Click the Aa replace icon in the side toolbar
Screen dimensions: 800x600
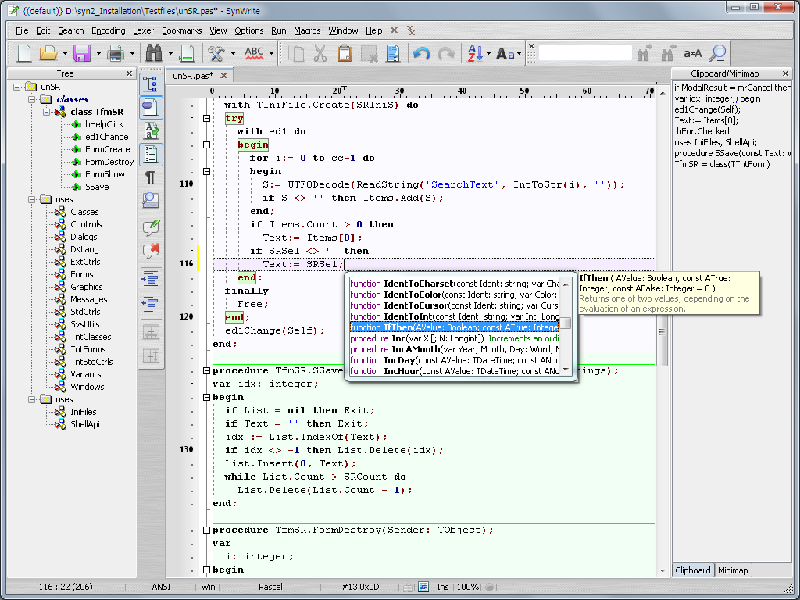pyautogui.click(x=151, y=131)
